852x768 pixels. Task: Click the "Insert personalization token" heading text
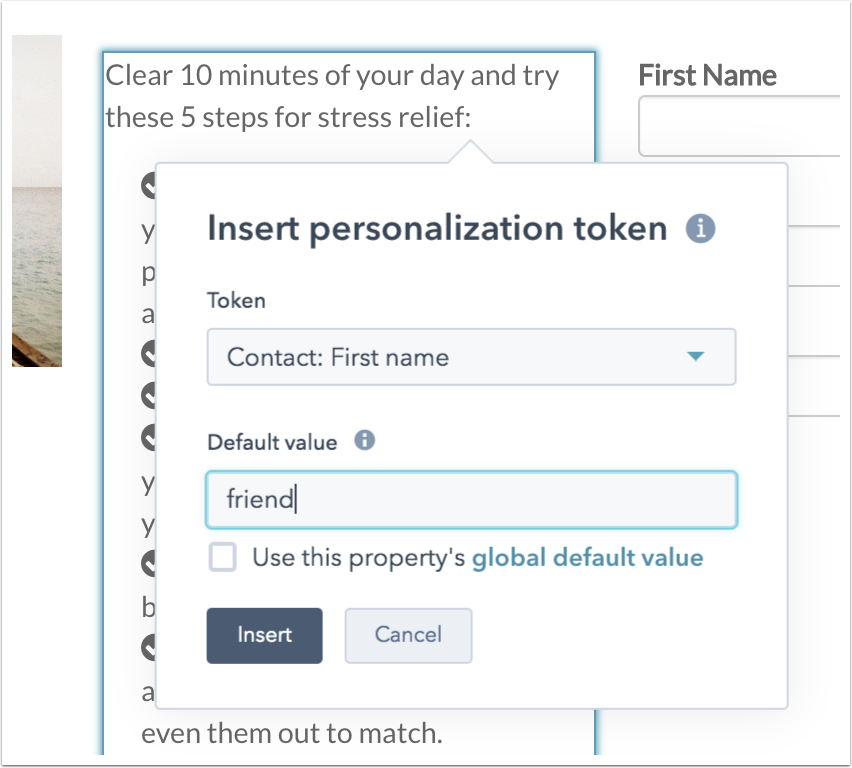(x=437, y=228)
